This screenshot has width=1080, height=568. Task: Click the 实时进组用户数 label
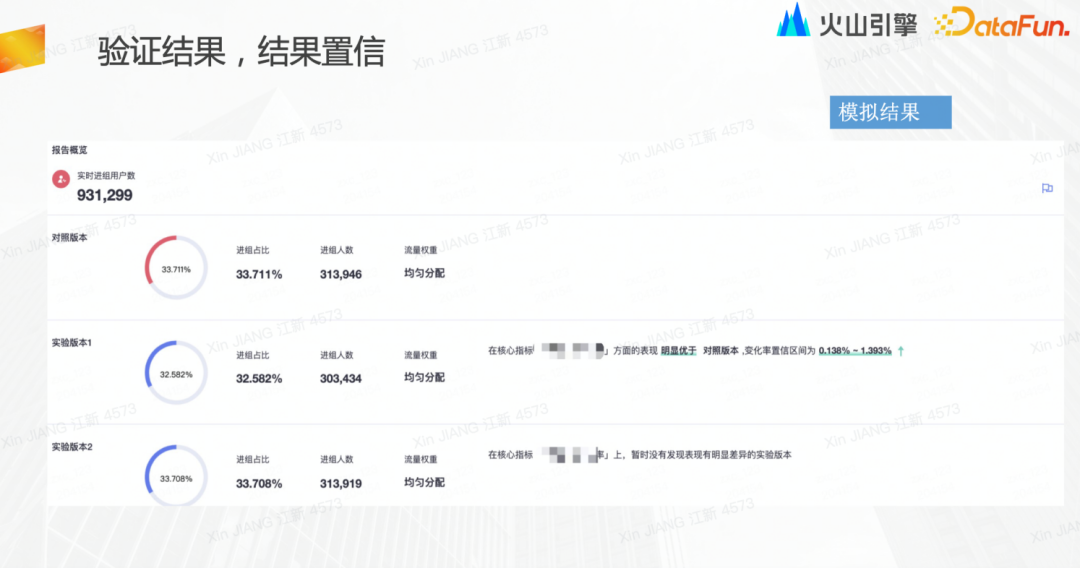(106, 176)
